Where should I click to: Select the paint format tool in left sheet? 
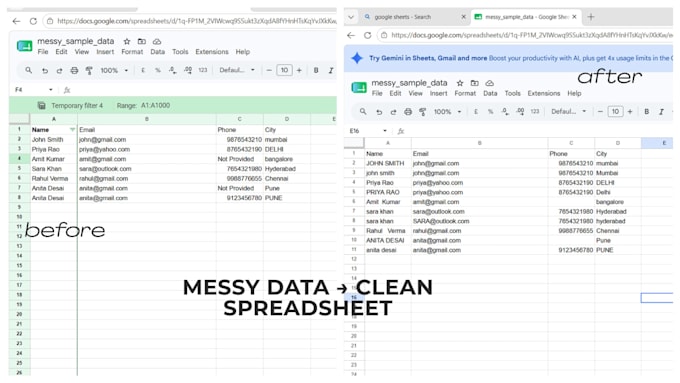pos(89,70)
